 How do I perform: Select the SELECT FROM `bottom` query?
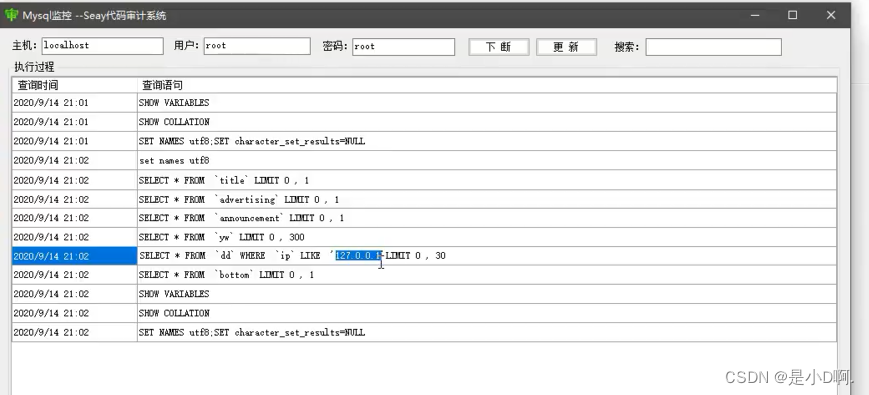point(487,275)
